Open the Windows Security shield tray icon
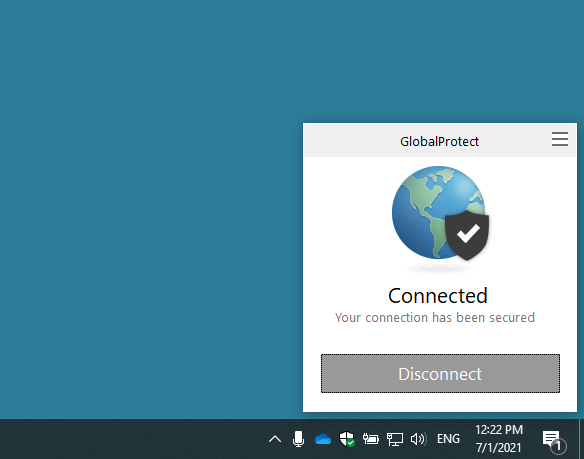This screenshot has width=584, height=459. 347,439
